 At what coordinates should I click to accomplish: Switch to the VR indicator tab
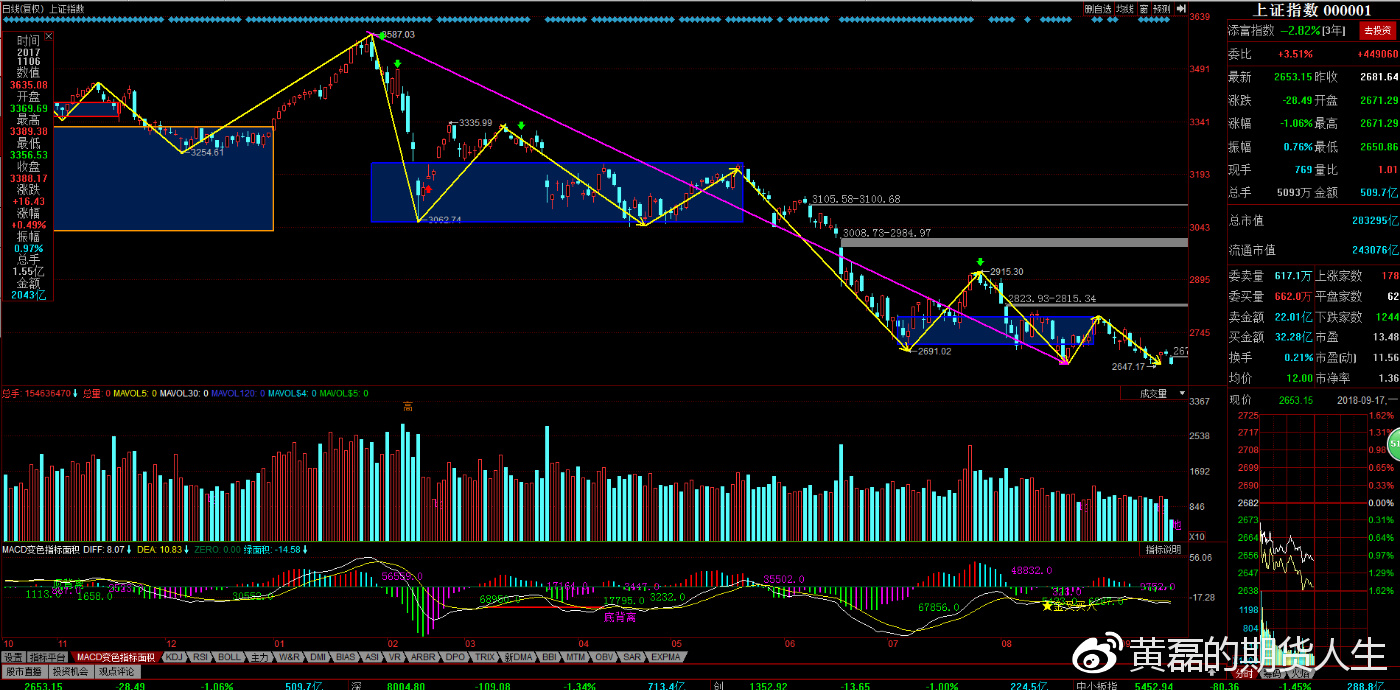tap(394, 657)
